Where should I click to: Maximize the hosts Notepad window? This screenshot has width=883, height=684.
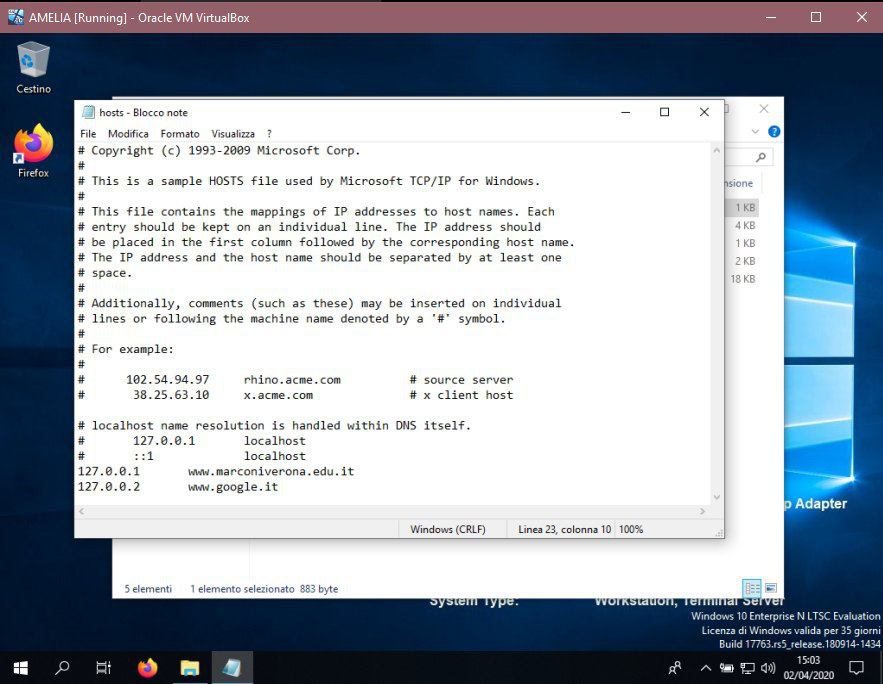point(665,112)
